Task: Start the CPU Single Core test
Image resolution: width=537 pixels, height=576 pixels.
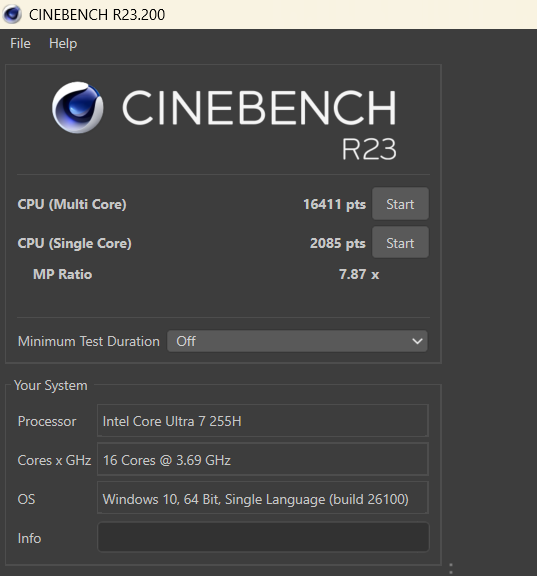Action: tap(400, 242)
